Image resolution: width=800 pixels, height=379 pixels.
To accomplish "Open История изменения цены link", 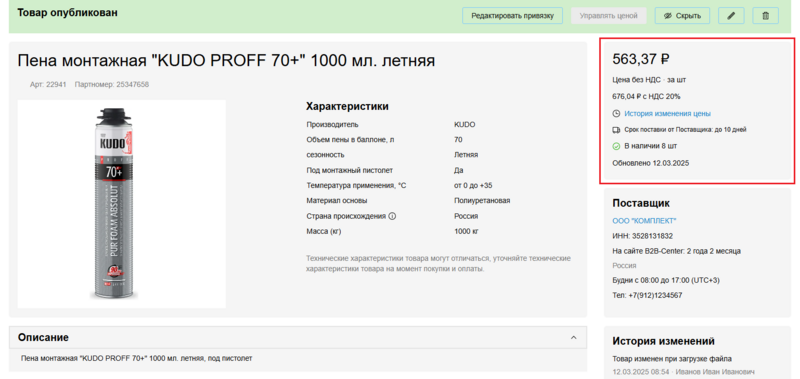I will tap(667, 114).
